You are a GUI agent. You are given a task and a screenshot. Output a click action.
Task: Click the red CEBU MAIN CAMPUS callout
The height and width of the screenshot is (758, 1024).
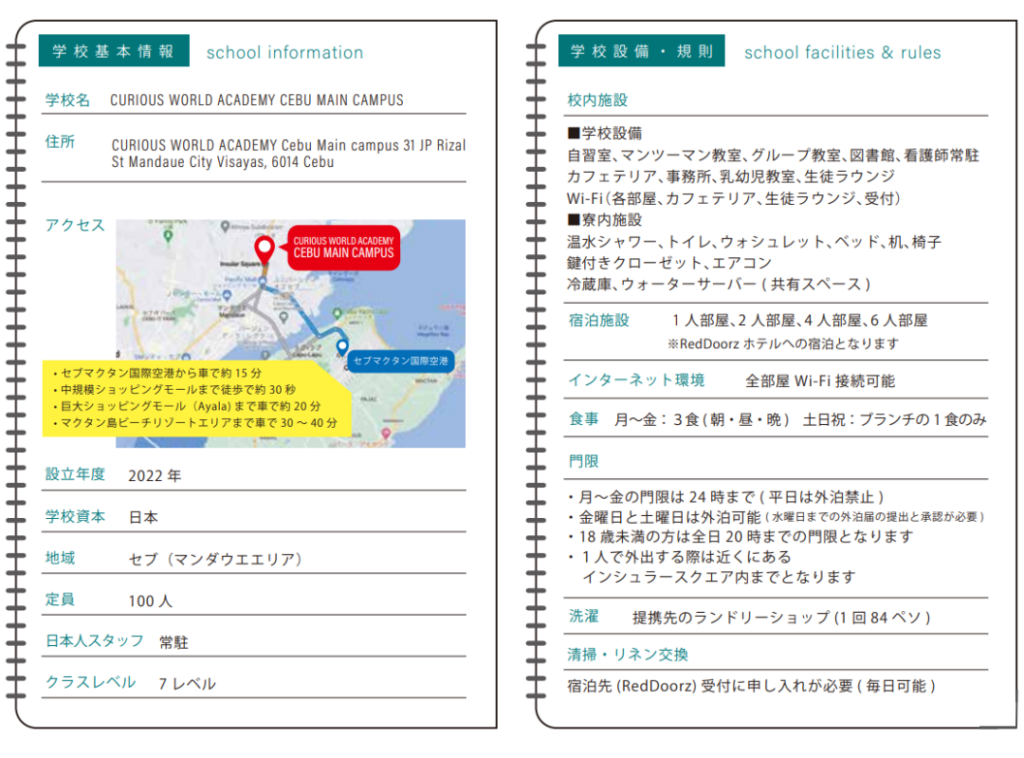click(342, 249)
